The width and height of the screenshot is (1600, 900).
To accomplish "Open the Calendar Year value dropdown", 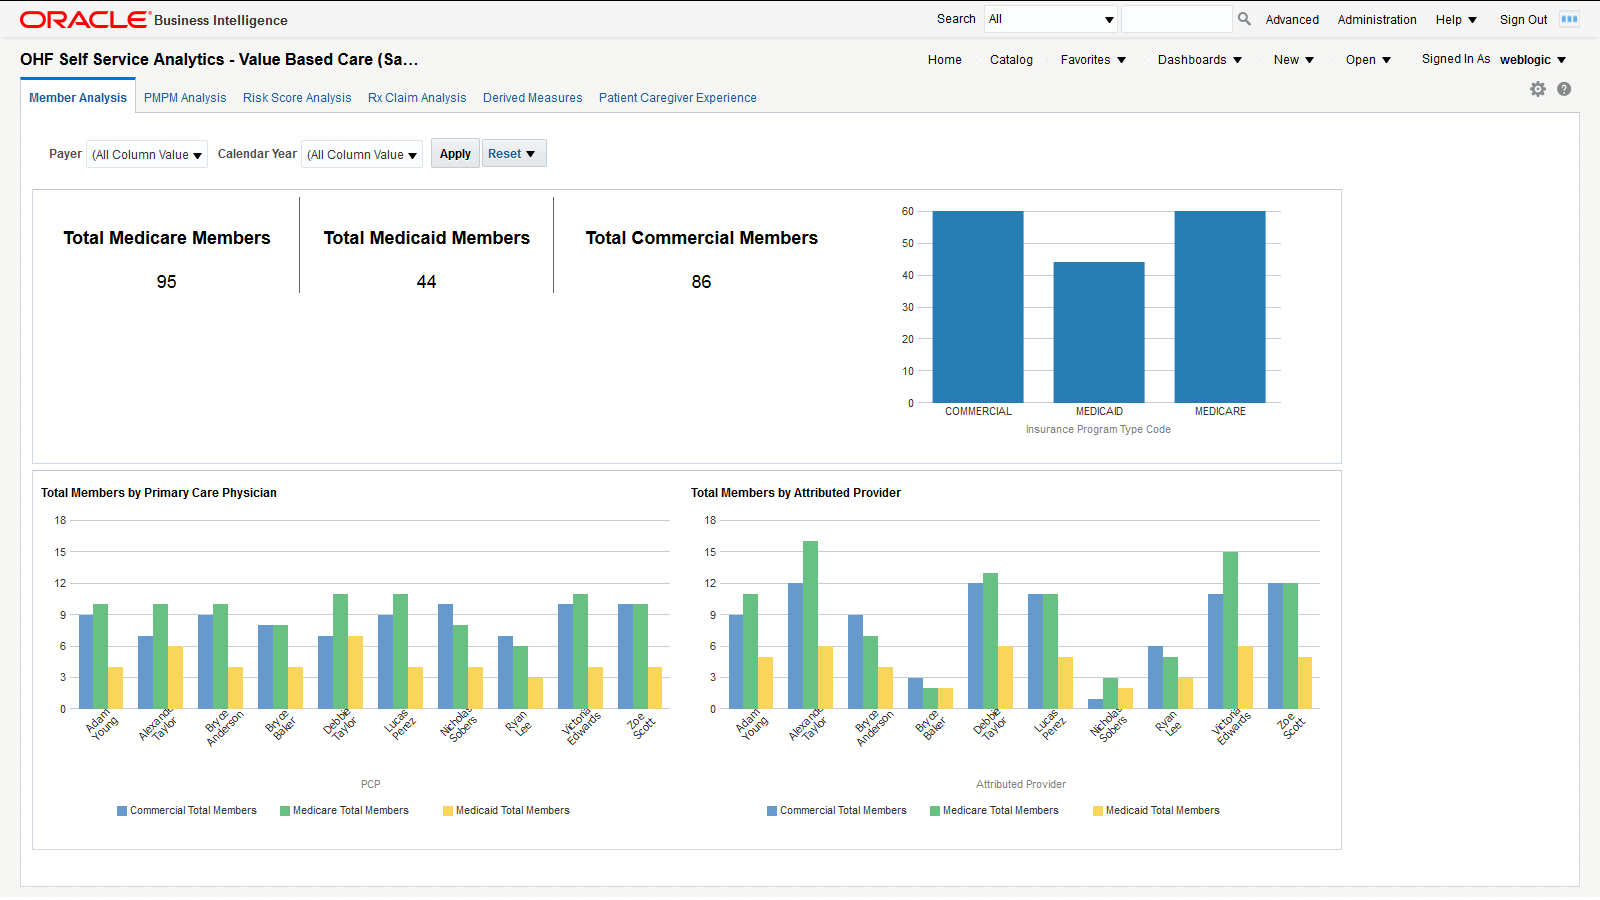I will pyautogui.click(x=361, y=154).
